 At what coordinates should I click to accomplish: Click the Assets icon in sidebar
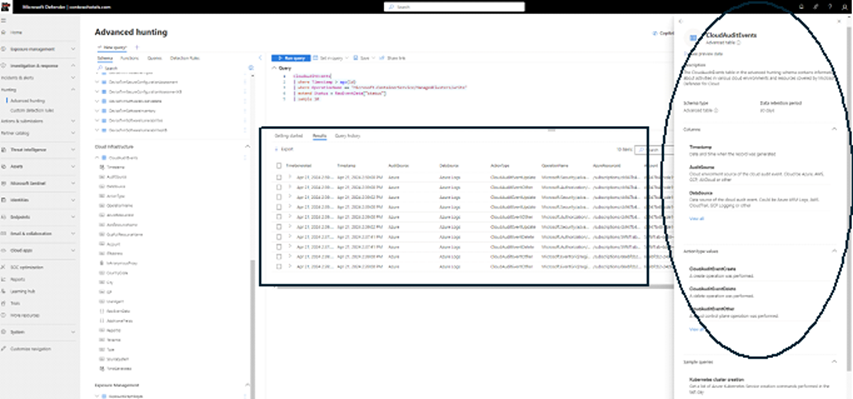(x=4, y=166)
